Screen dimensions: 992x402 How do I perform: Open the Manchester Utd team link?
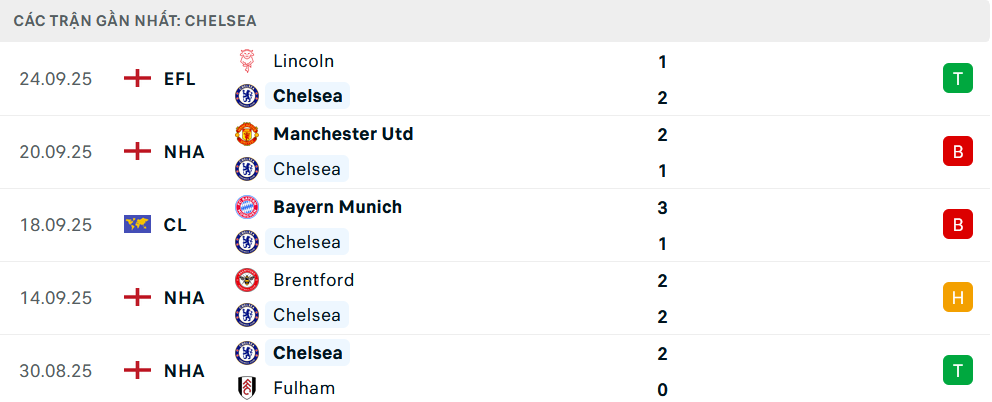click(342, 134)
